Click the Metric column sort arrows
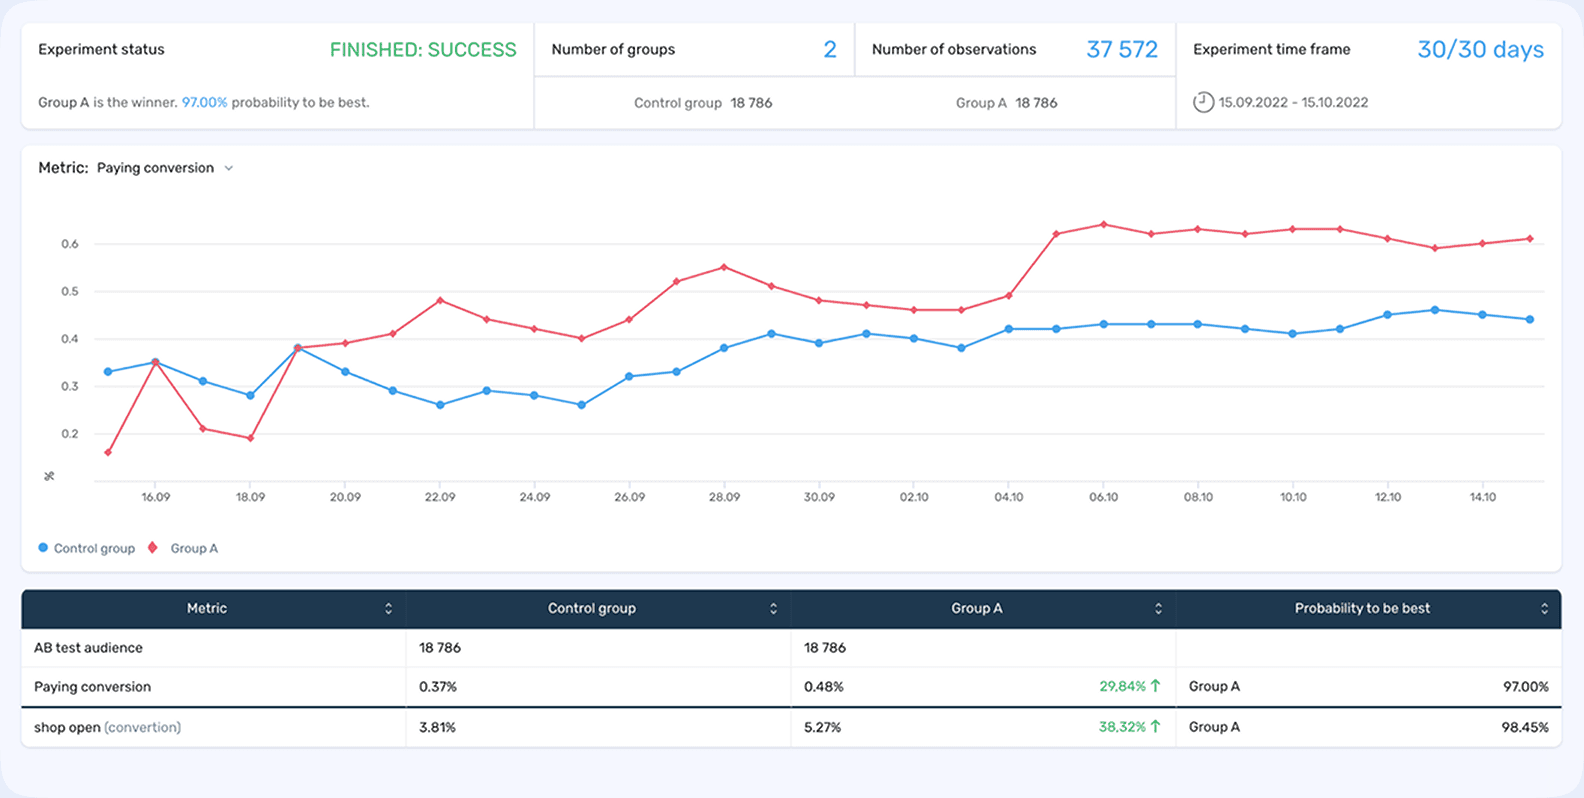 click(x=388, y=609)
